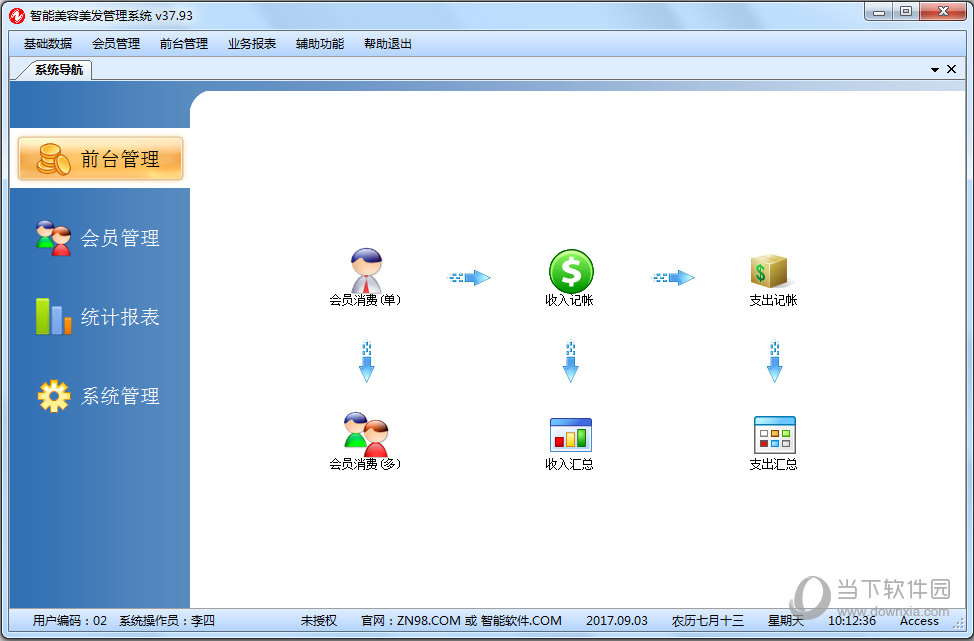Open the 支出汇总 grid icon
Image resolution: width=974 pixels, height=641 pixels.
[775, 435]
